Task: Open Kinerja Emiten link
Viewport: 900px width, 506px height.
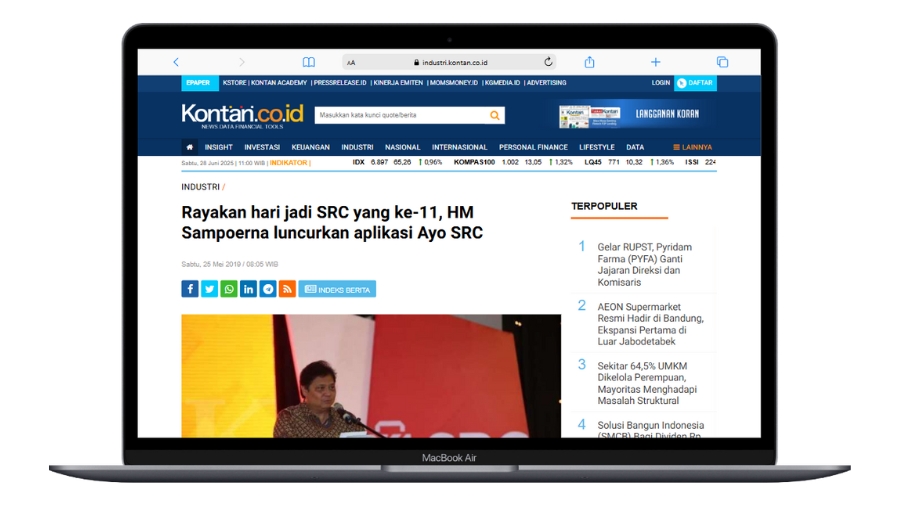Action: (x=398, y=83)
